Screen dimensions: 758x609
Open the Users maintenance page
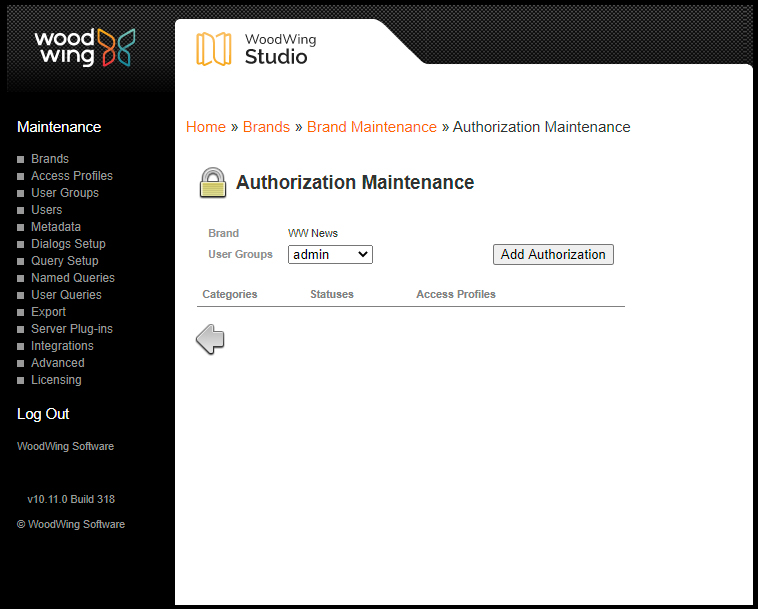[46, 210]
